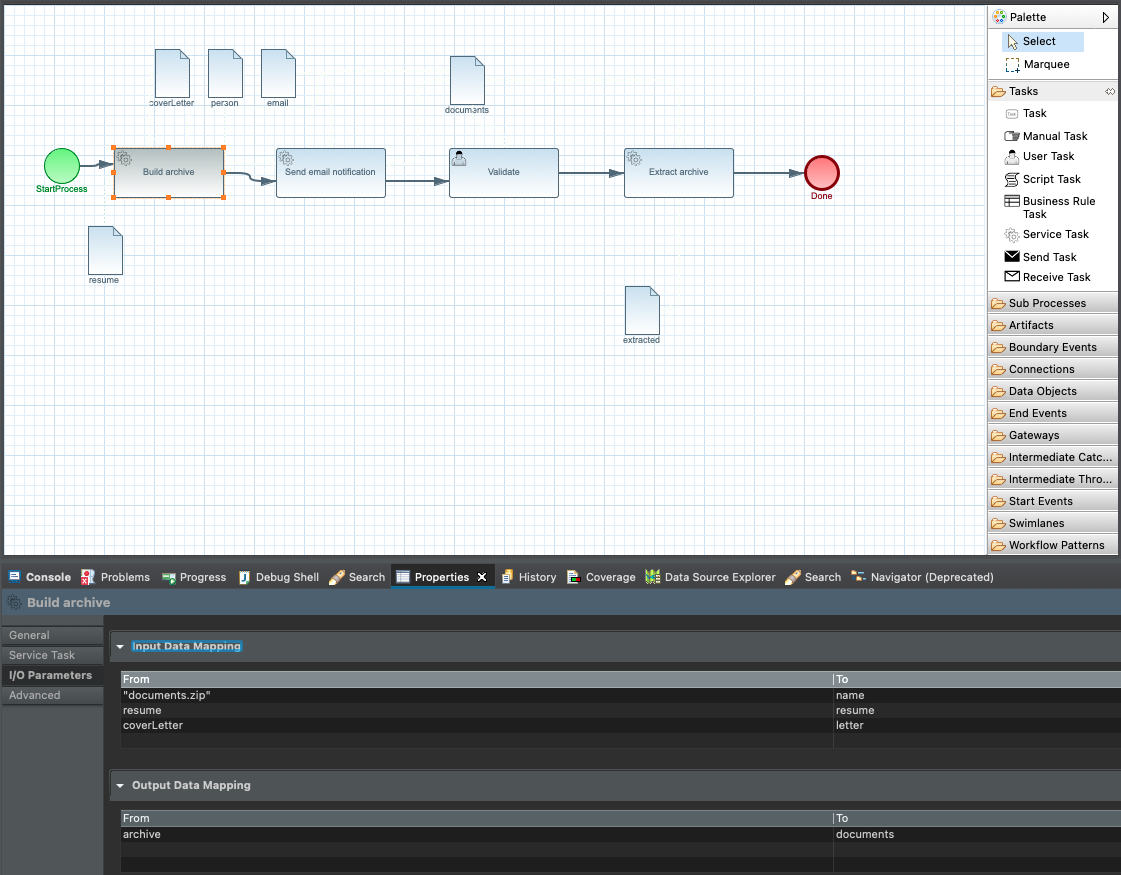
Task: Select the Send Task envelope tool
Action: [1048, 257]
